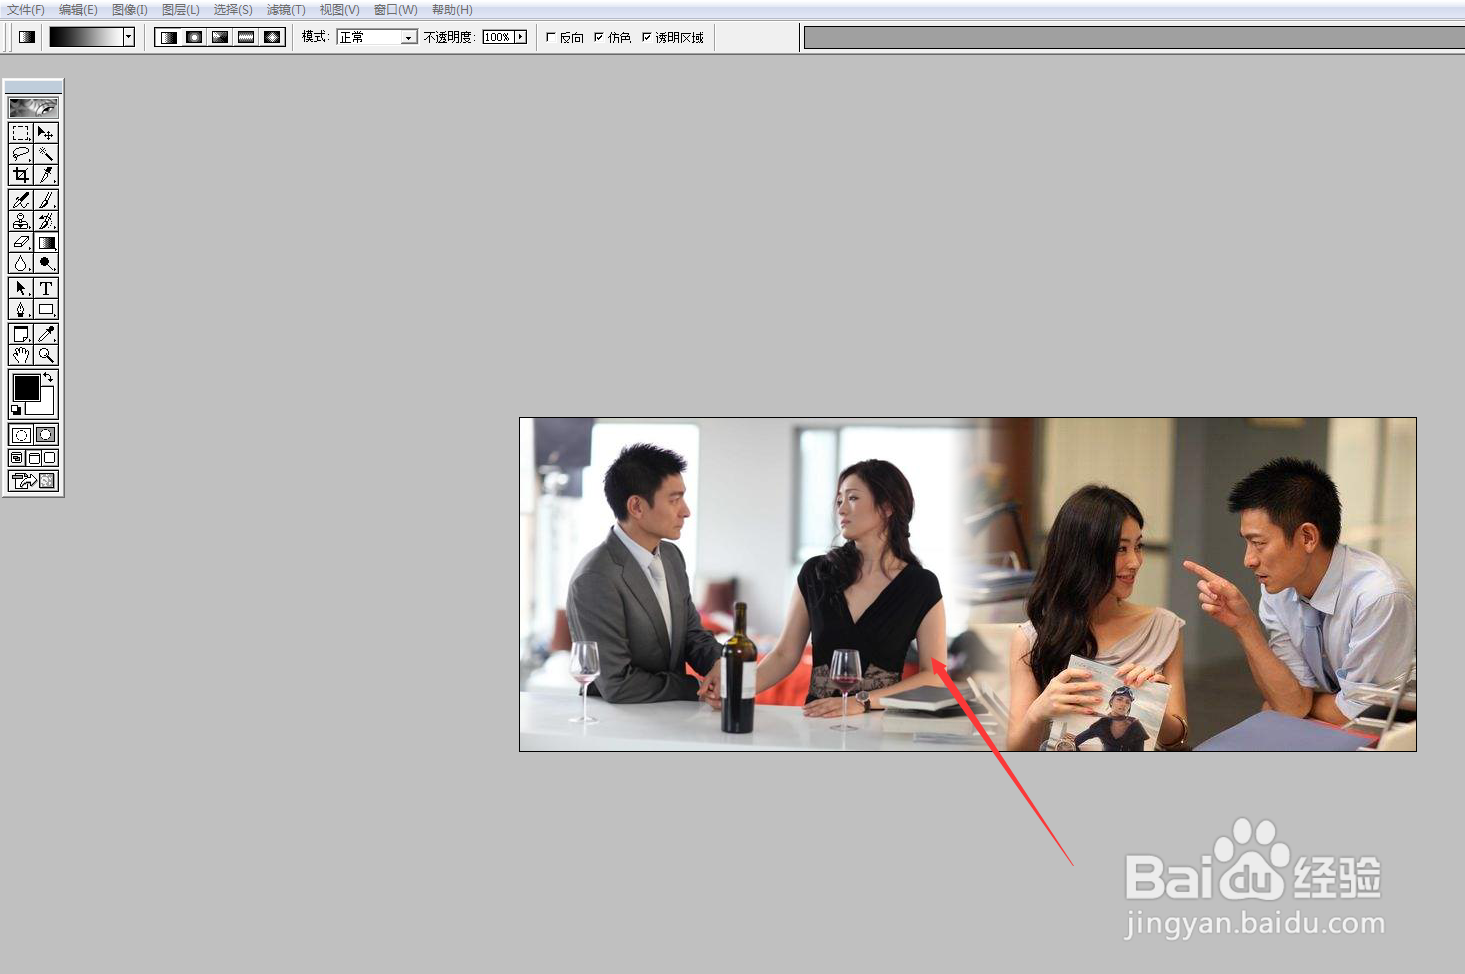Viewport: 1465px width, 974px height.
Task: Click the gradient preview bar to edit
Action: point(86,37)
